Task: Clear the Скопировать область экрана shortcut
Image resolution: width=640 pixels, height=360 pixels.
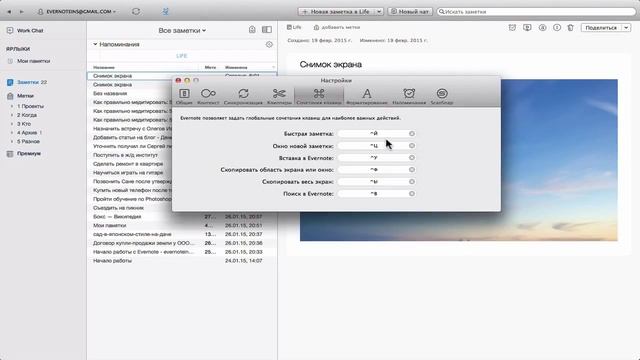Action: point(412,169)
